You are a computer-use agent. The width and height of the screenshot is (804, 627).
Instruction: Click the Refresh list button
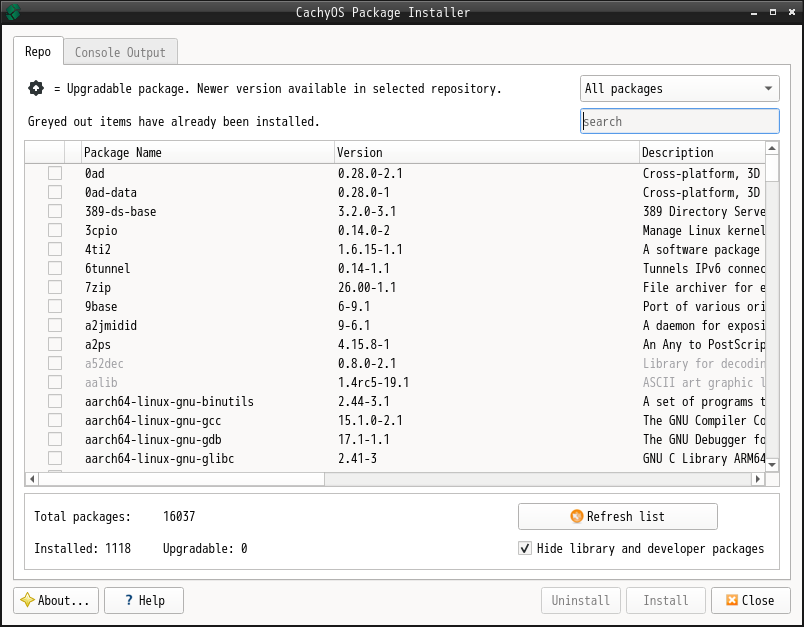pyautogui.click(x=617, y=516)
